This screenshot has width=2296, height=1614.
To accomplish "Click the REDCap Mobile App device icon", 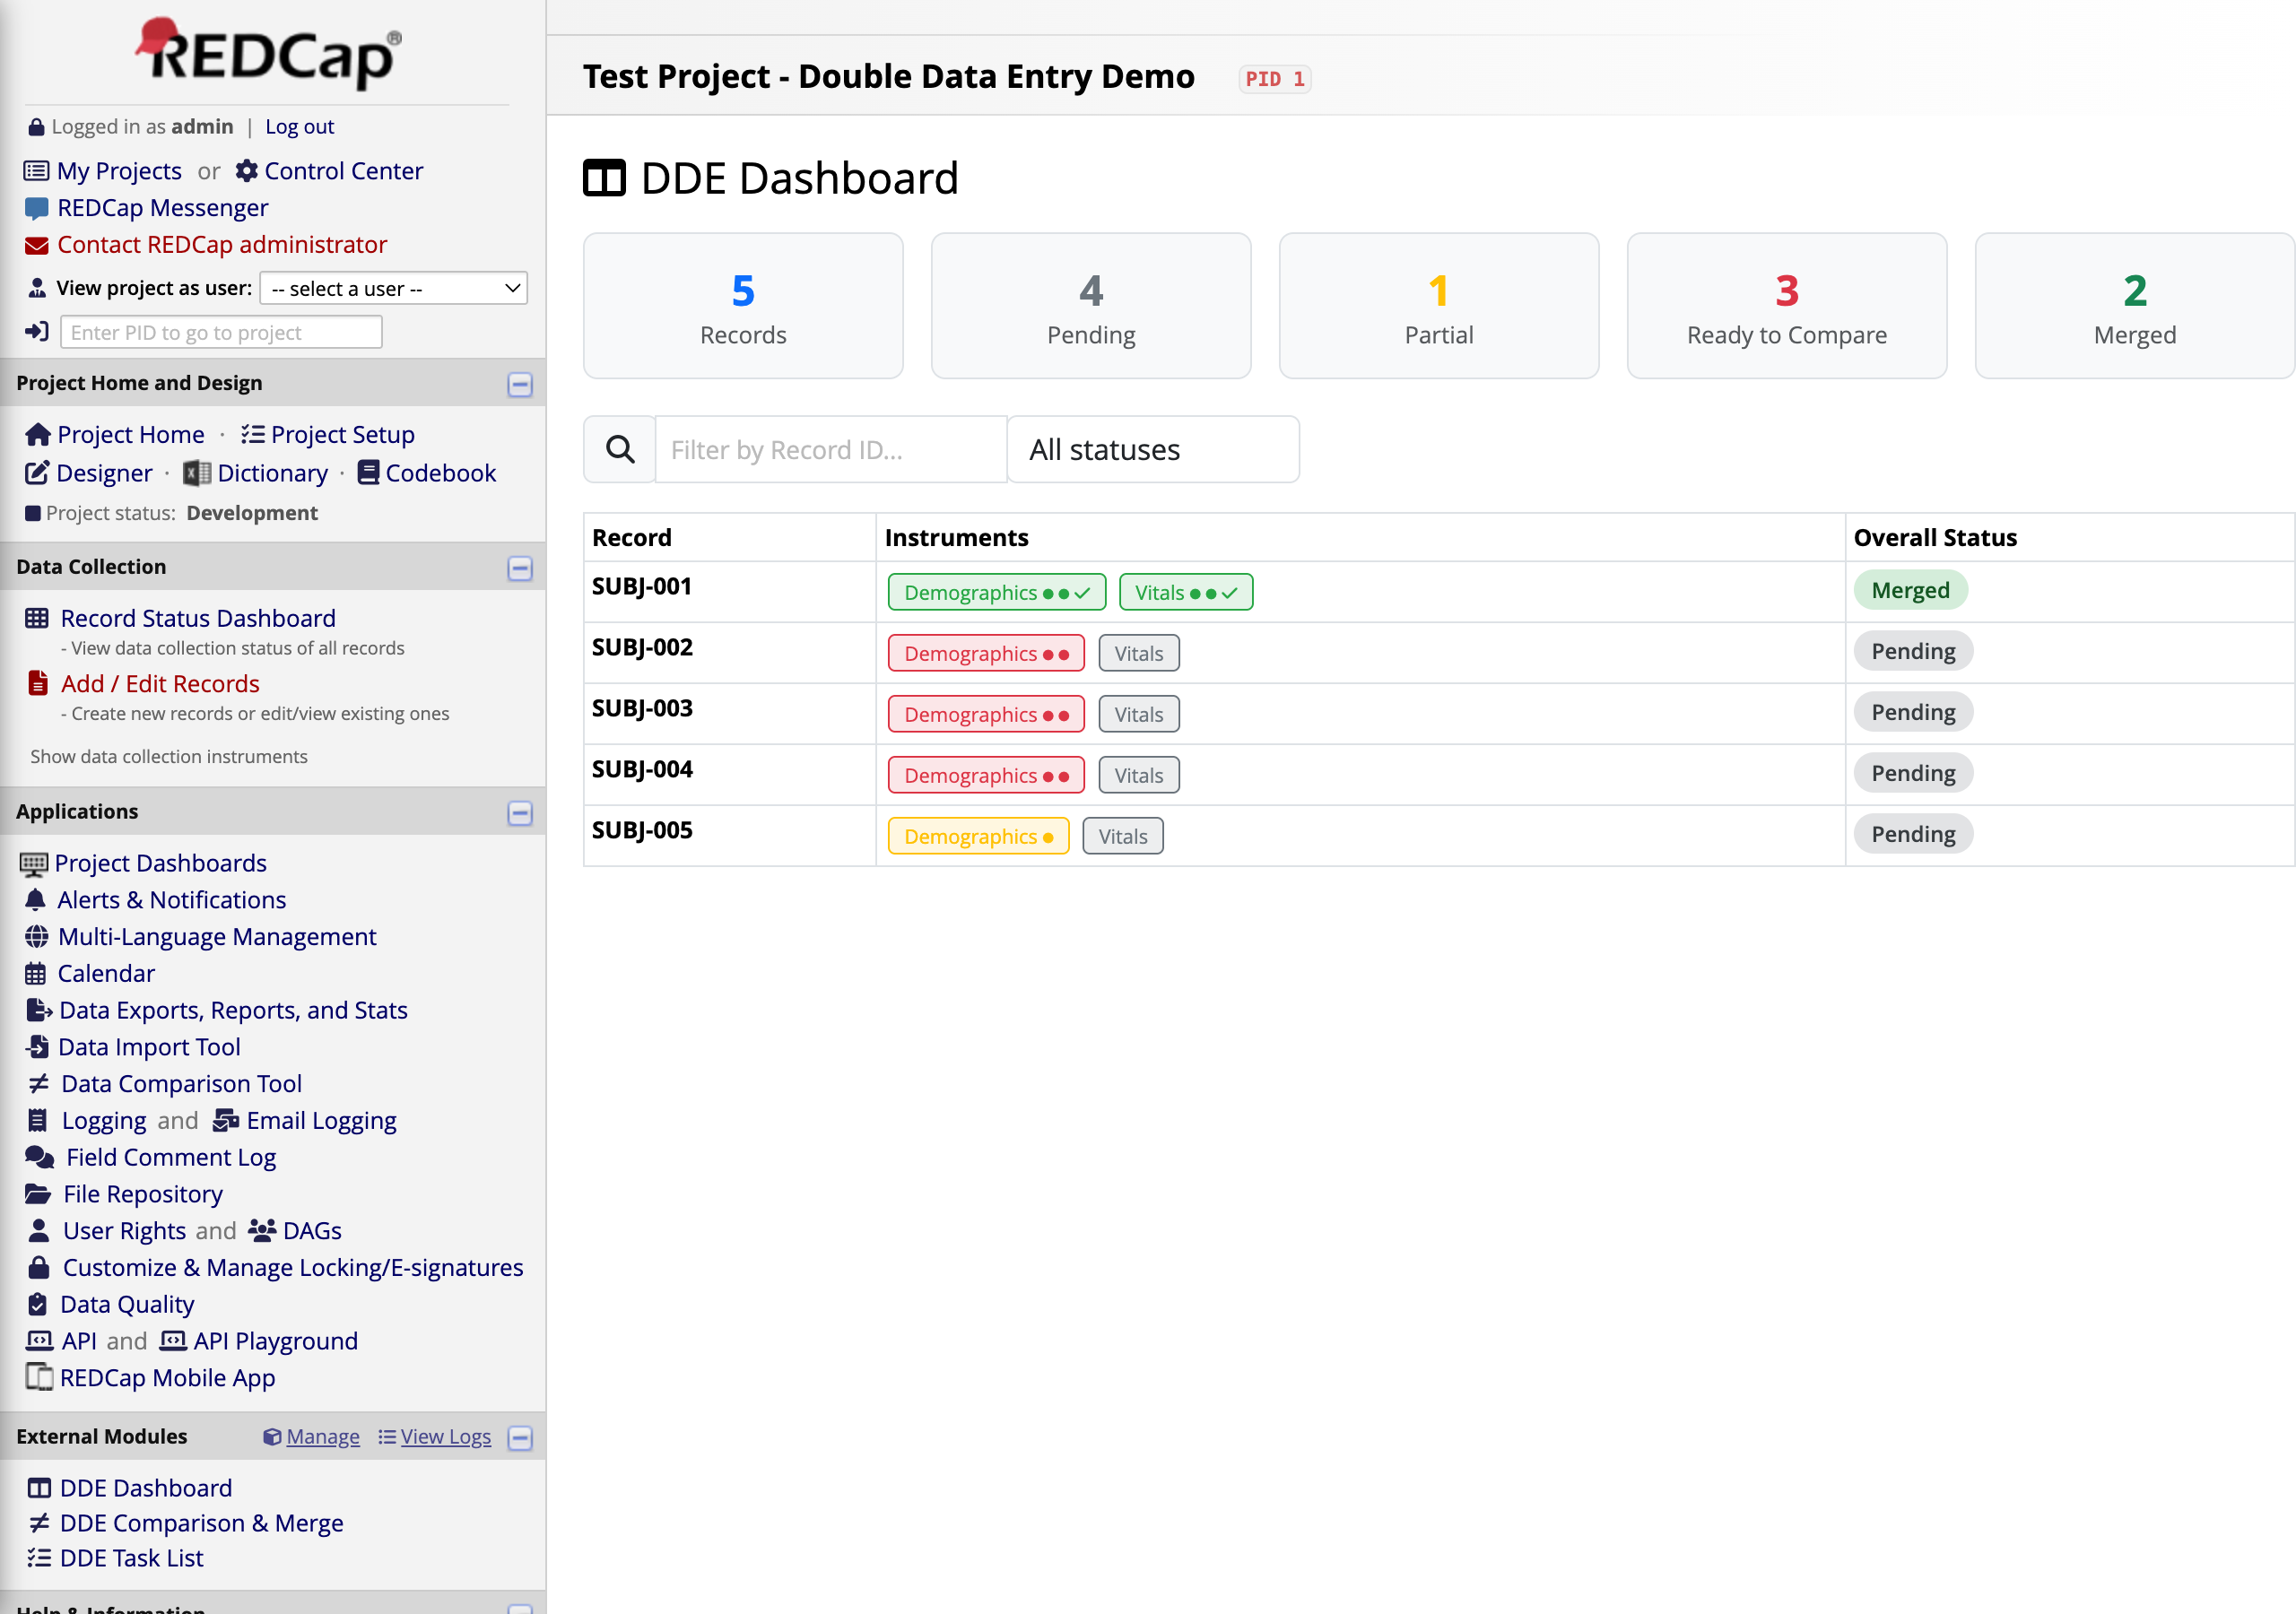I will pos(39,1377).
